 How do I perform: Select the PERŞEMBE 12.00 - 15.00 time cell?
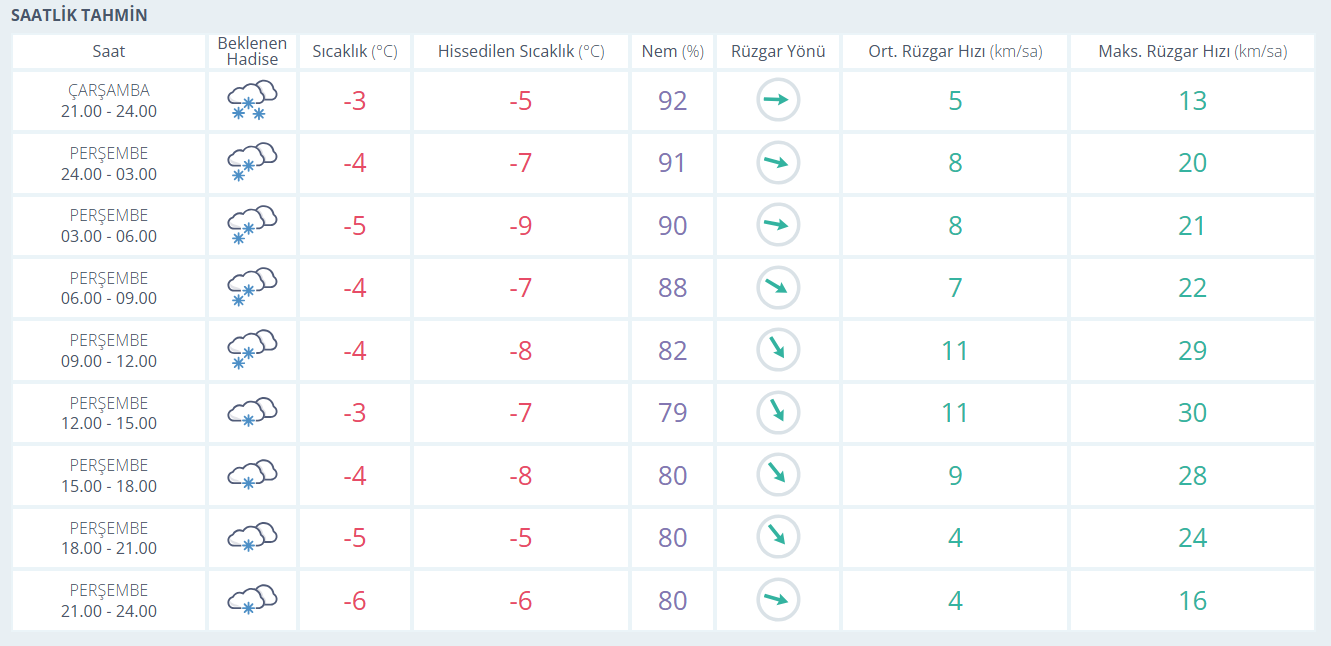point(109,413)
